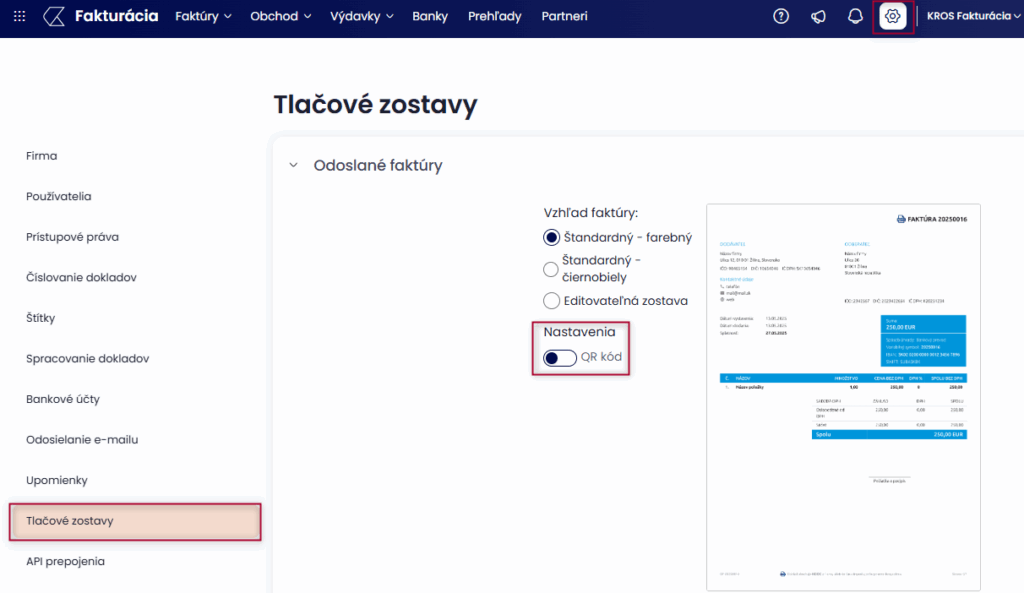1024x593 pixels.
Task: Open the settings gear icon
Action: pyautogui.click(x=892, y=16)
